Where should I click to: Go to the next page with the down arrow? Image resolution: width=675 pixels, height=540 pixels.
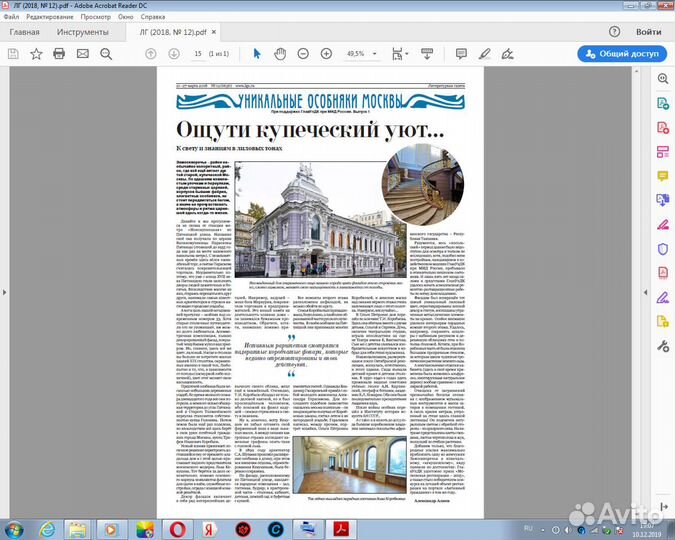(x=174, y=53)
